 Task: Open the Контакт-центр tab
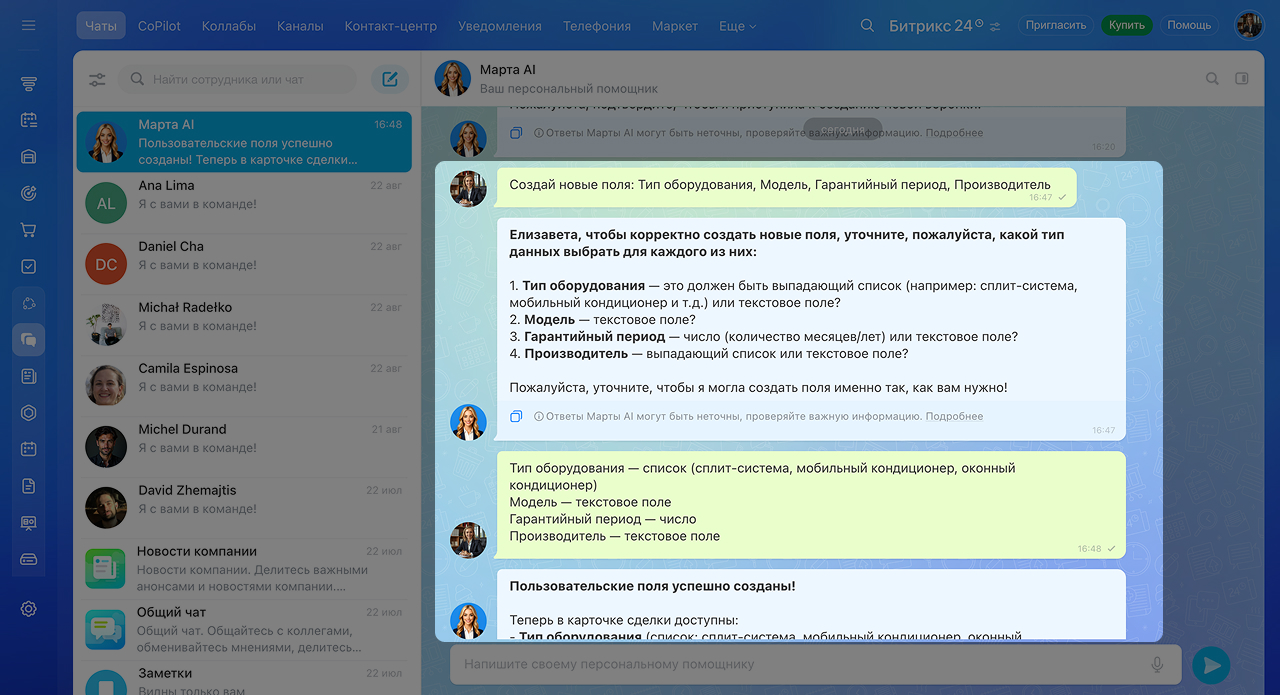pos(390,26)
